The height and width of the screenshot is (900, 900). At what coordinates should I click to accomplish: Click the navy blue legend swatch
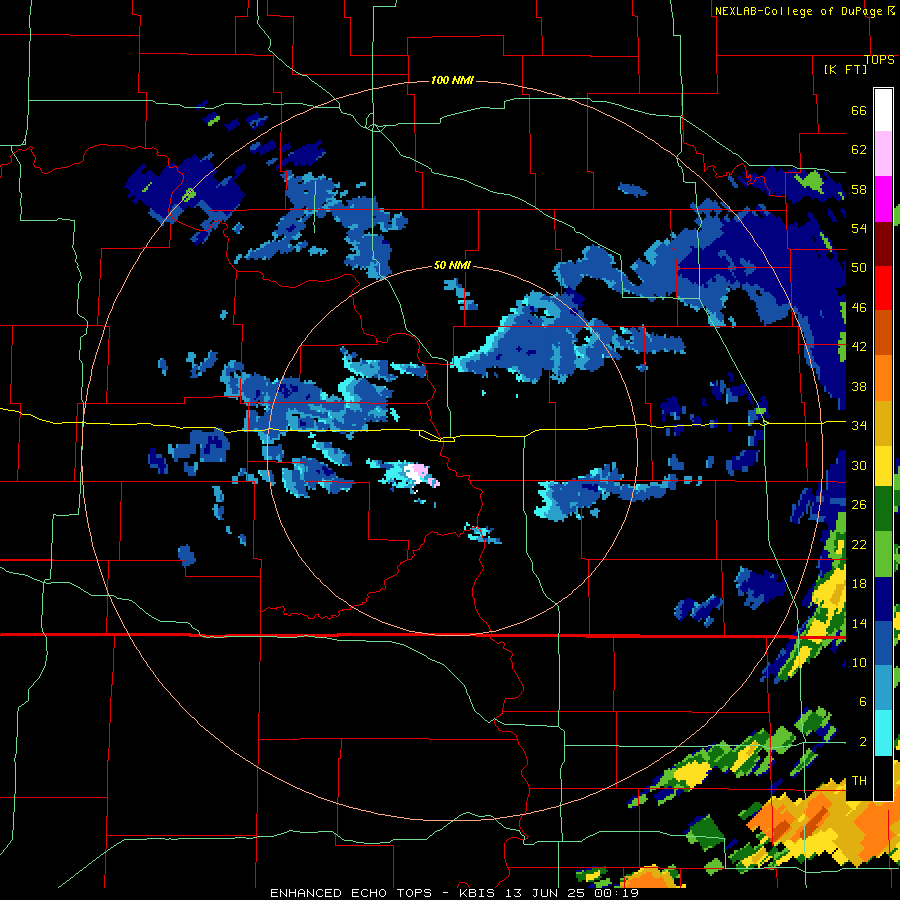point(883,599)
